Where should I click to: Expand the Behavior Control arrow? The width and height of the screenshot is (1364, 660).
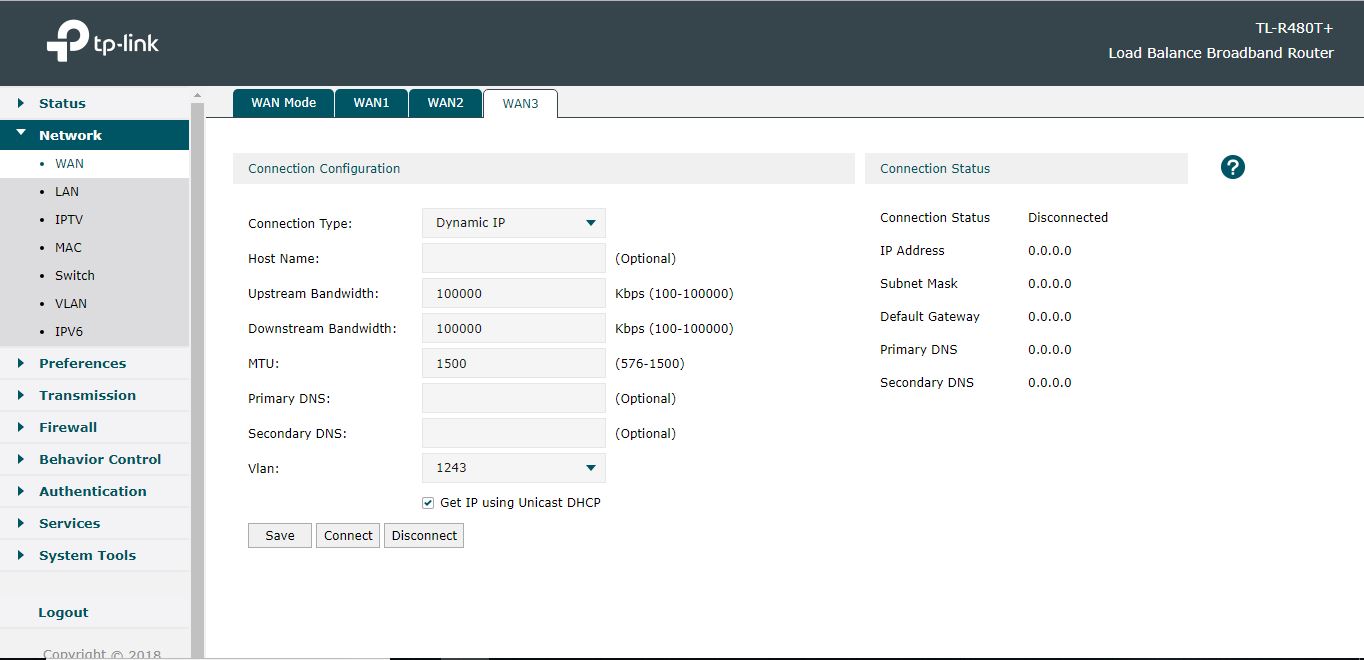pyautogui.click(x=21, y=459)
